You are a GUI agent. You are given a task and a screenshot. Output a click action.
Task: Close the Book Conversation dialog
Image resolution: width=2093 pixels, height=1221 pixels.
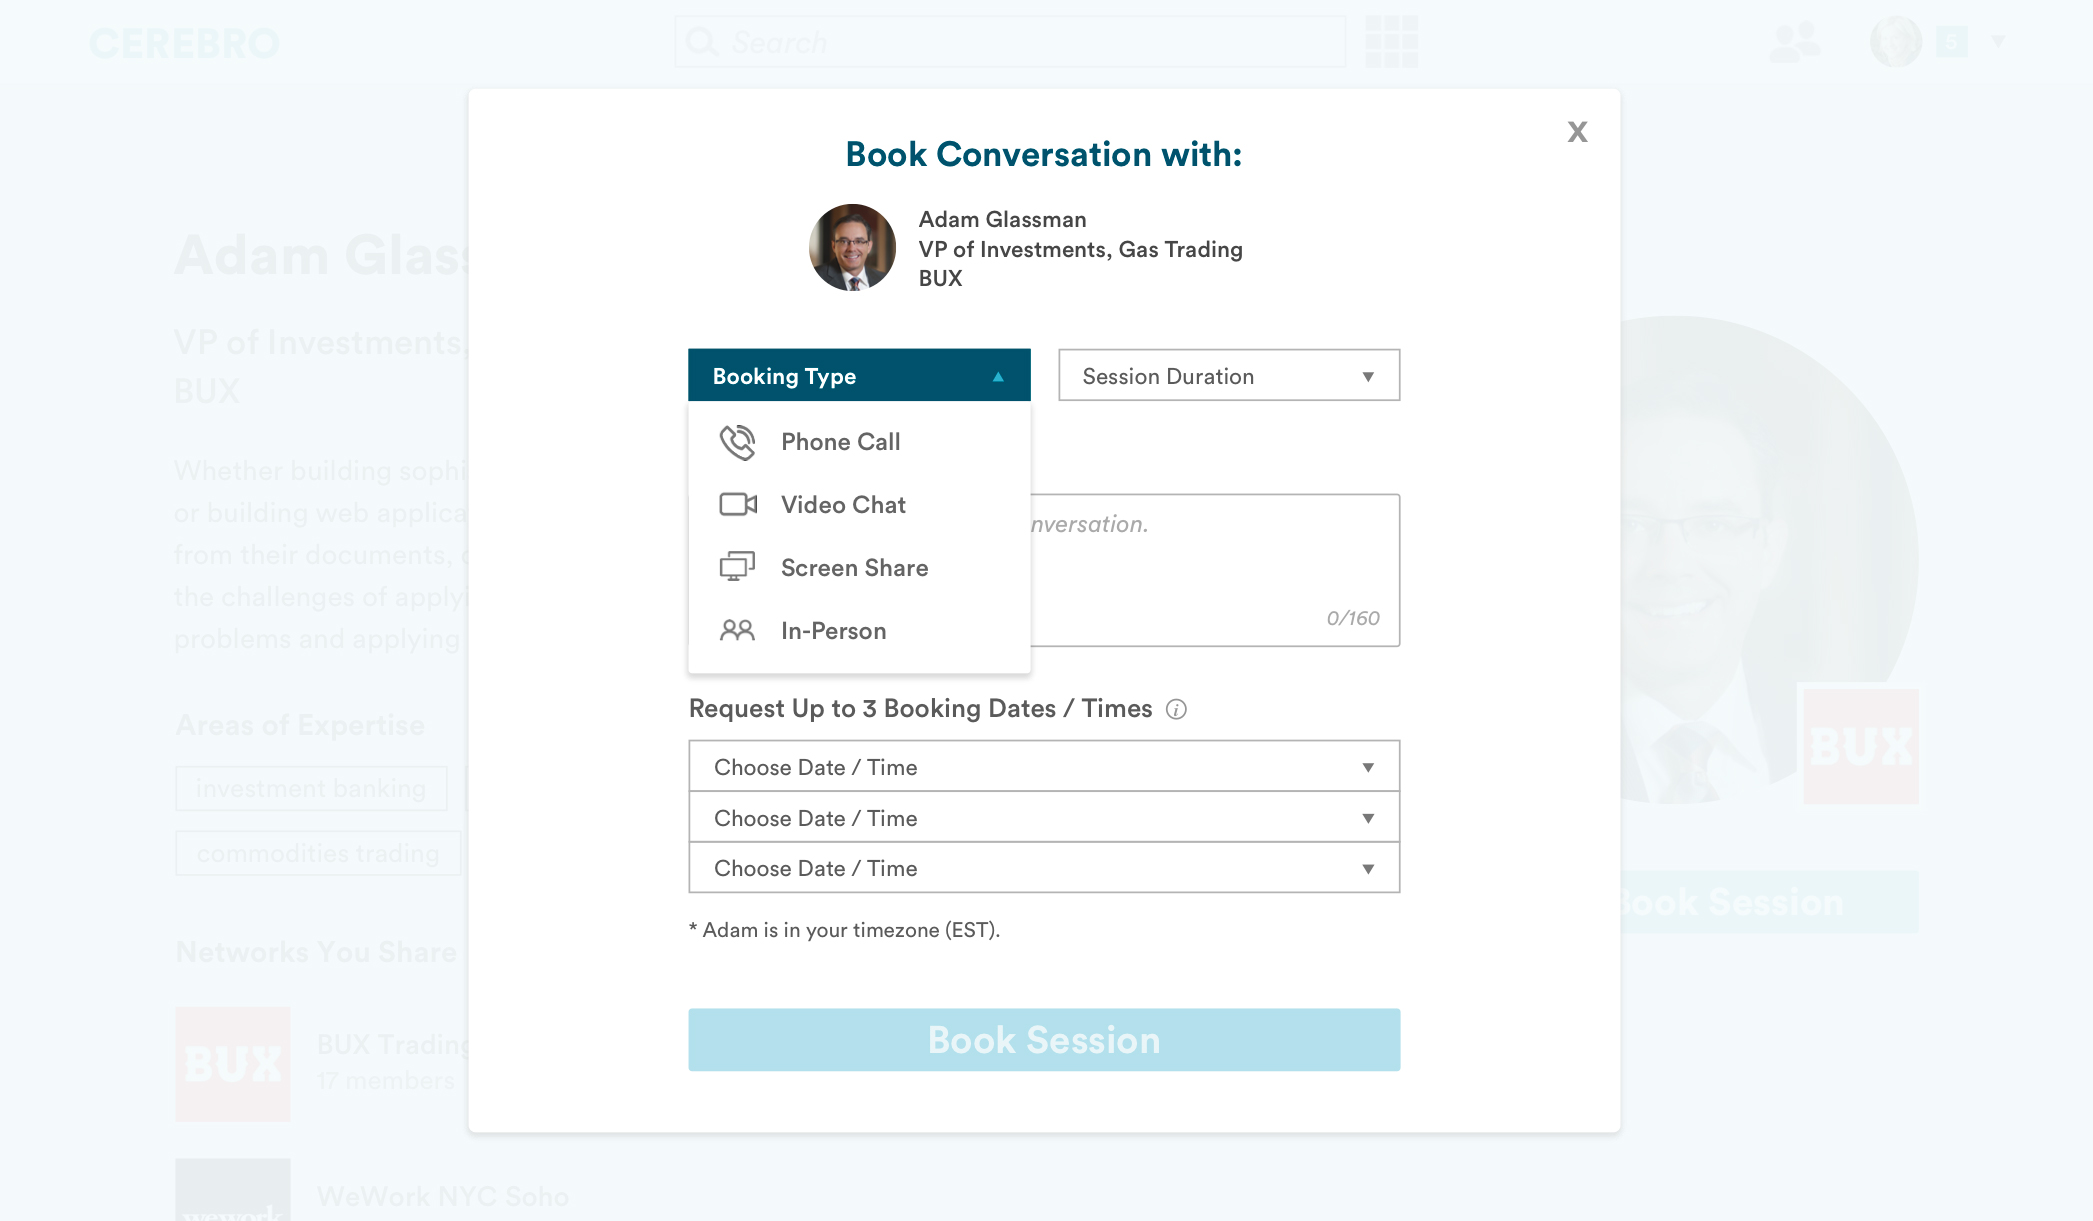coord(1577,132)
